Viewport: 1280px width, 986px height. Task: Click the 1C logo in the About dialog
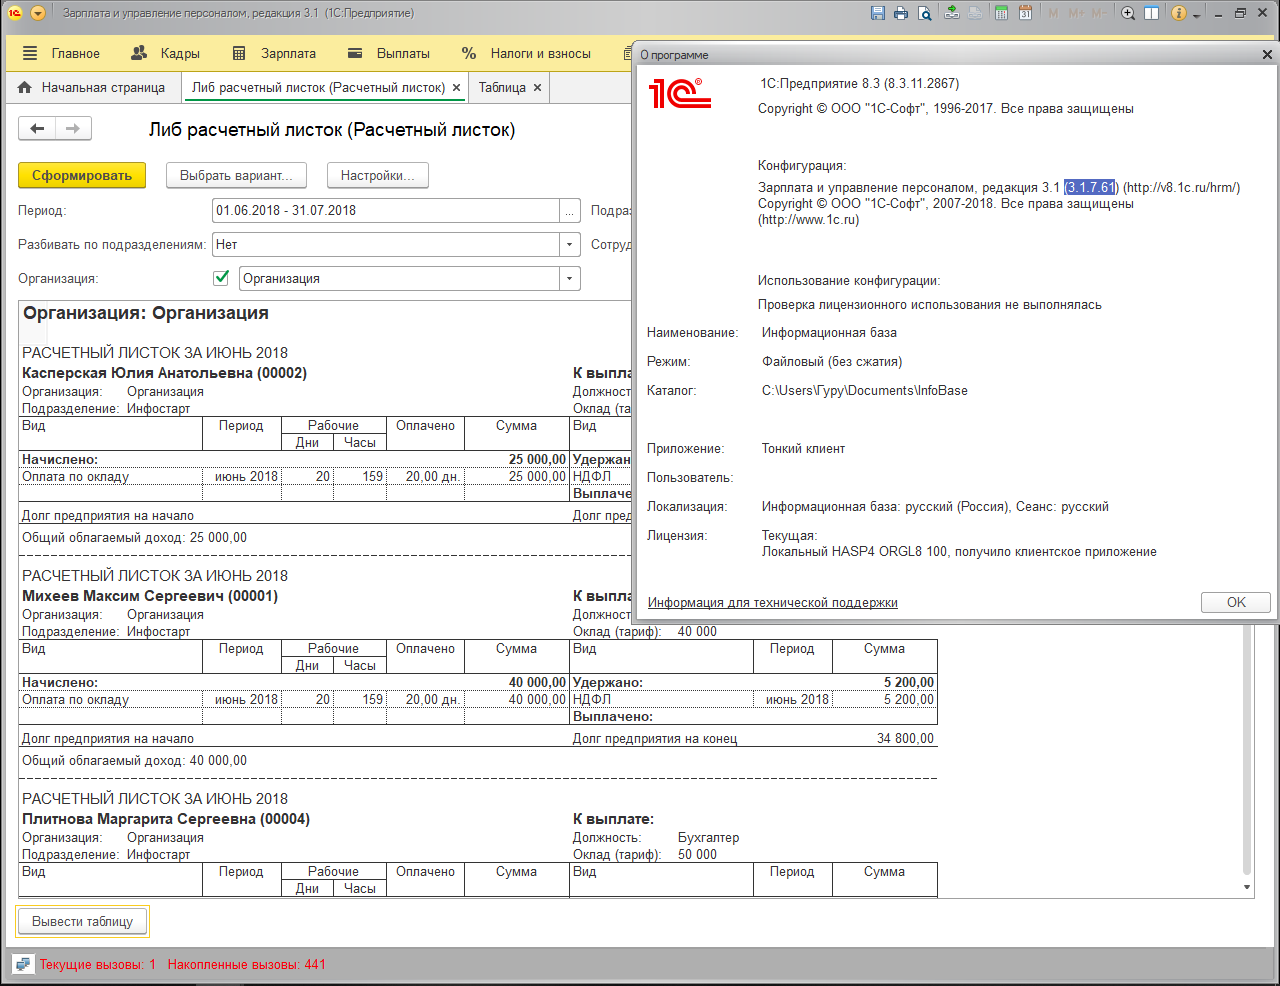pyautogui.click(x=679, y=93)
